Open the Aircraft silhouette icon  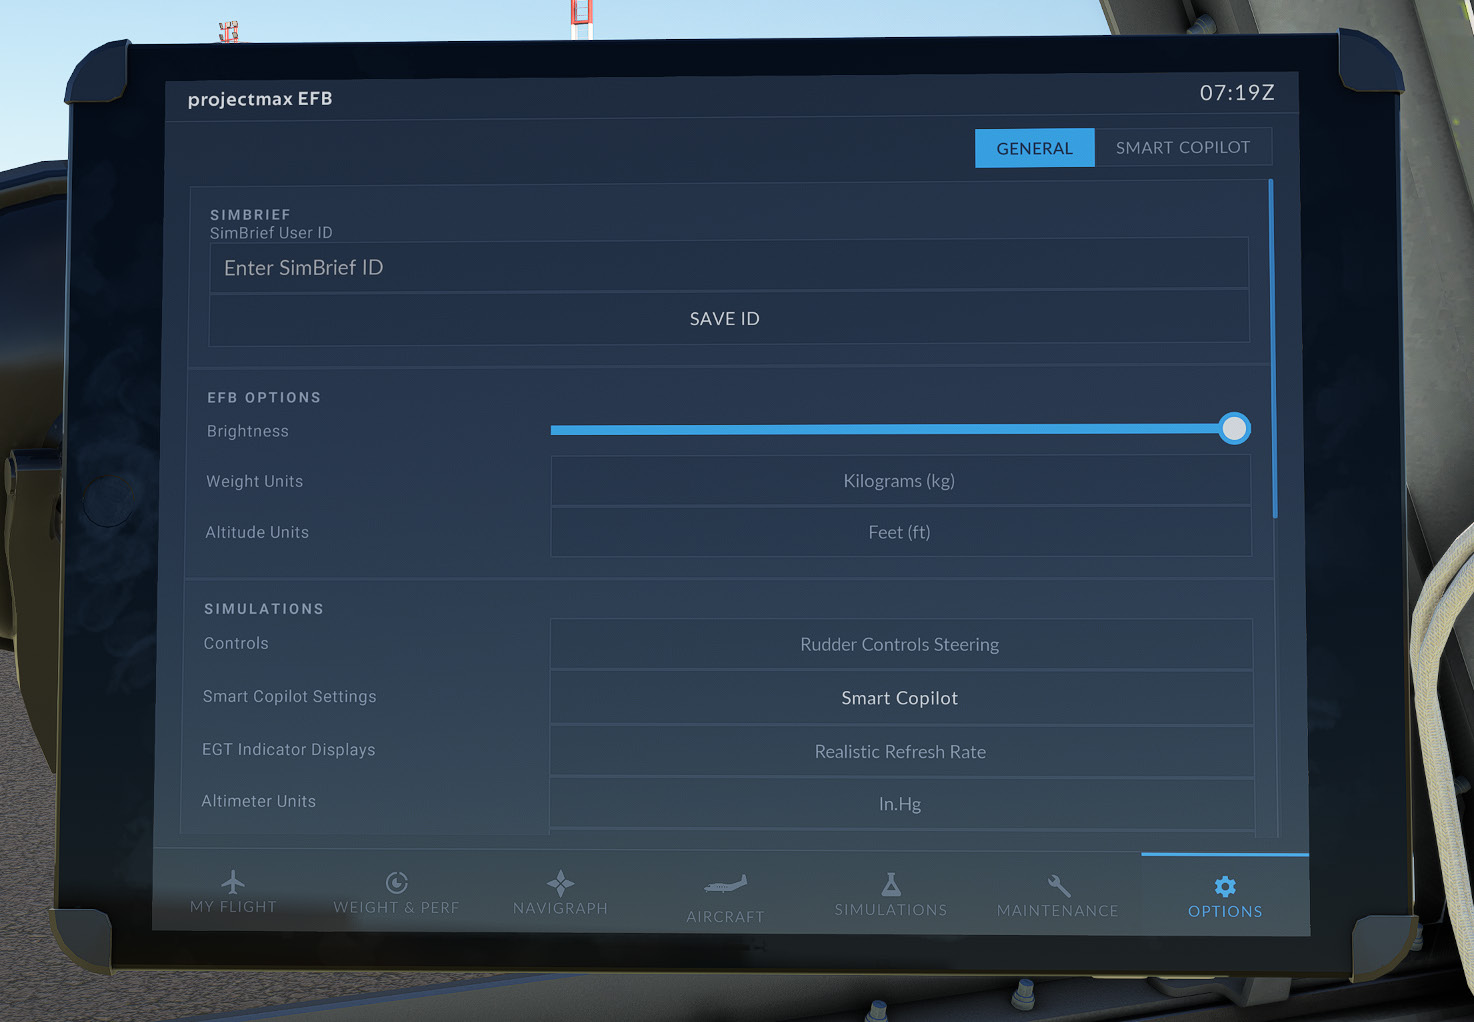(725, 885)
